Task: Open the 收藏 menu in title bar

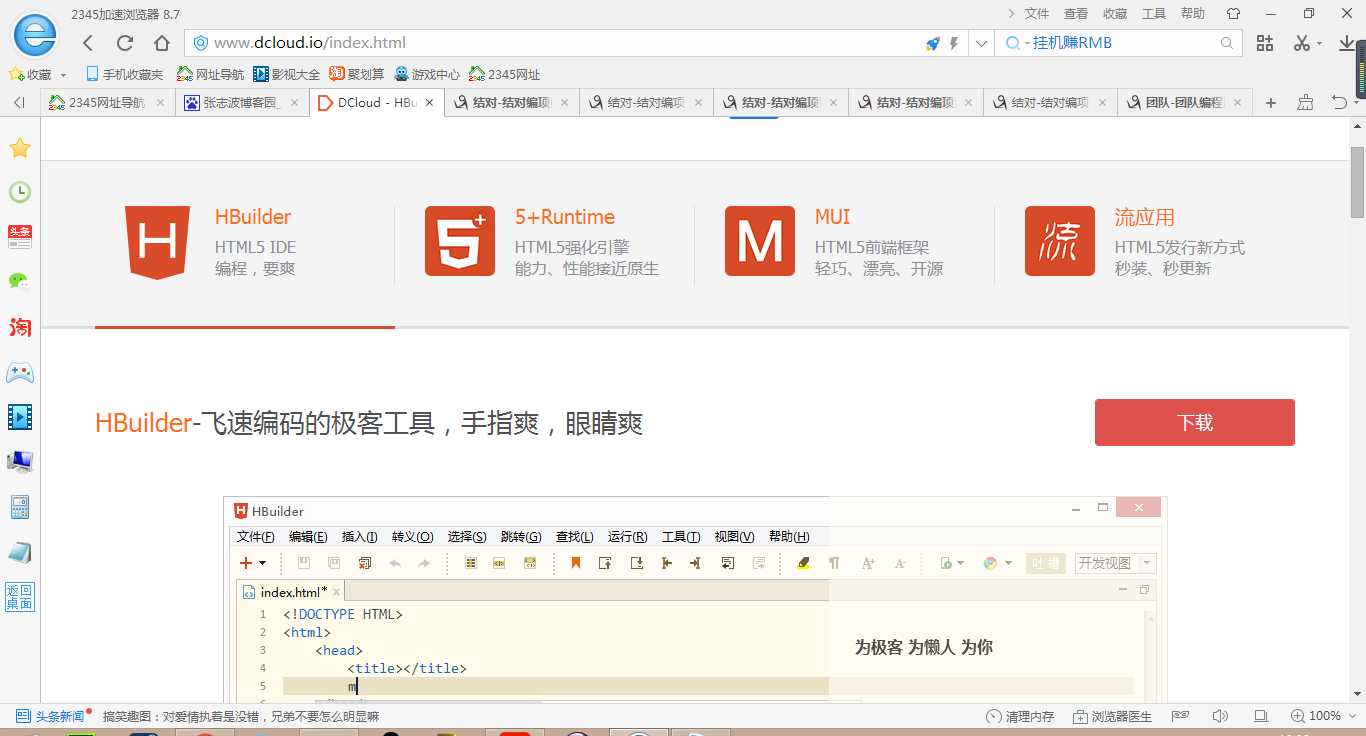Action: pos(1115,14)
